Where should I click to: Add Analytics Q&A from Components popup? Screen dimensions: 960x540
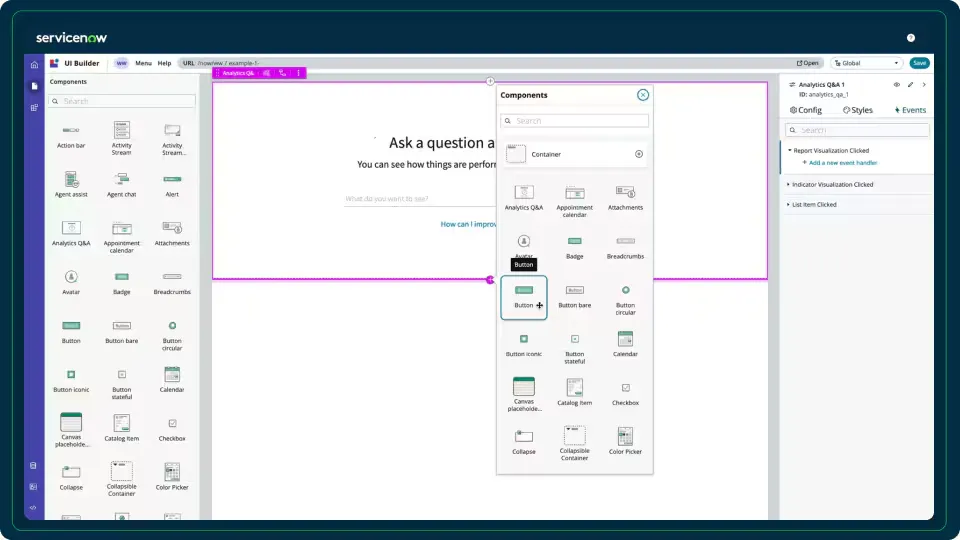click(x=523, y=199)
